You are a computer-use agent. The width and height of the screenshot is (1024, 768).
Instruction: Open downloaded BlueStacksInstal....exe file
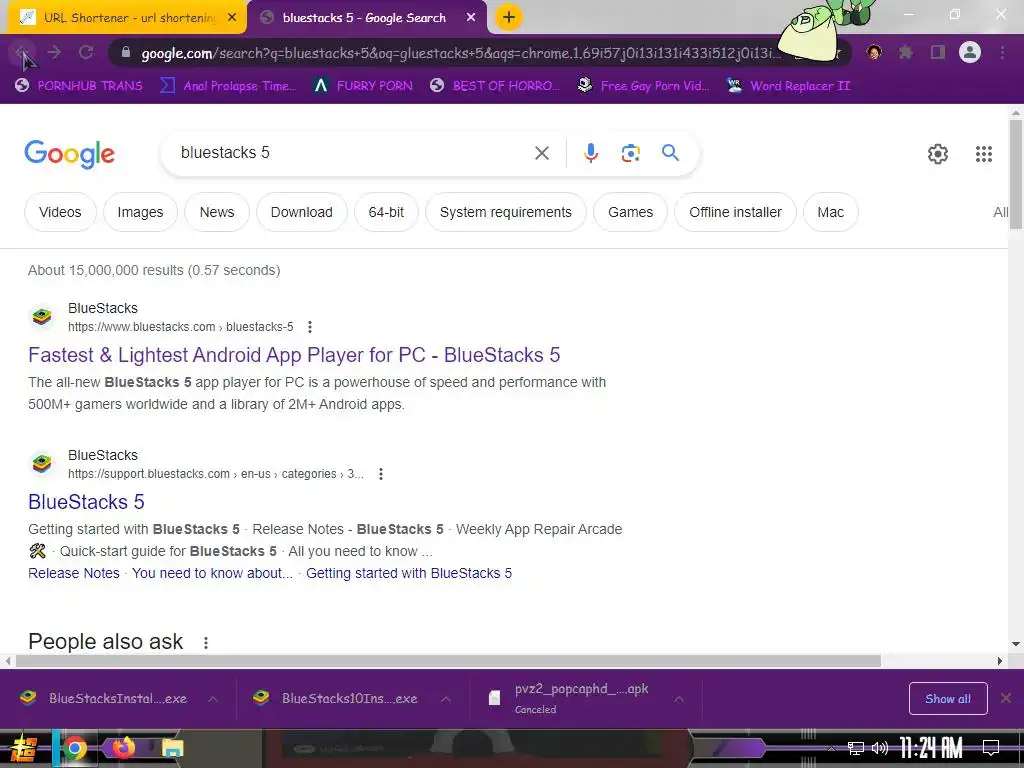pos(104,698)
